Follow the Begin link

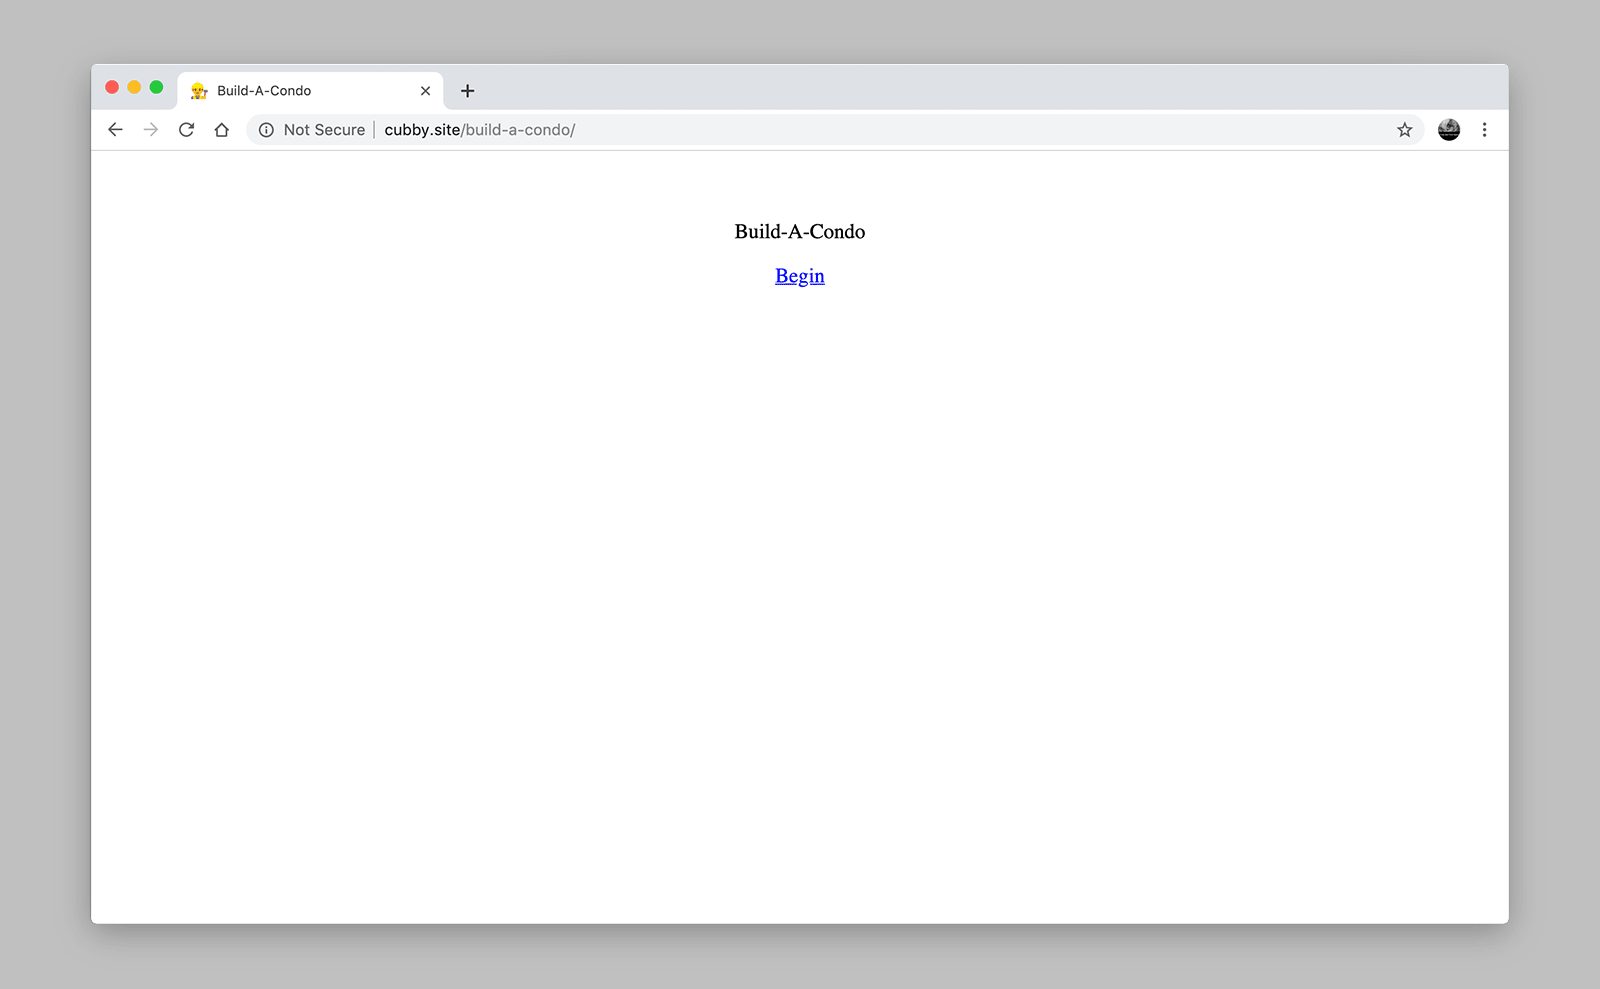[x=799, y=276]
